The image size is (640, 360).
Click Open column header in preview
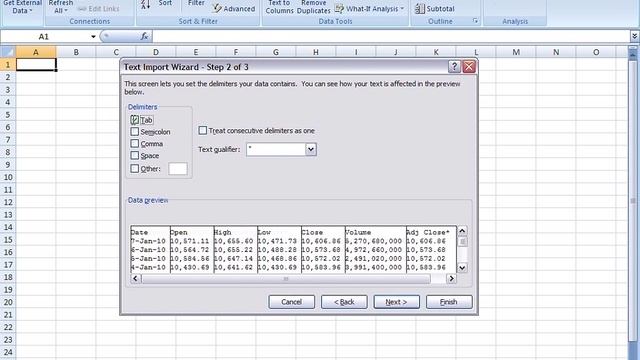click(x=178, y=232)
